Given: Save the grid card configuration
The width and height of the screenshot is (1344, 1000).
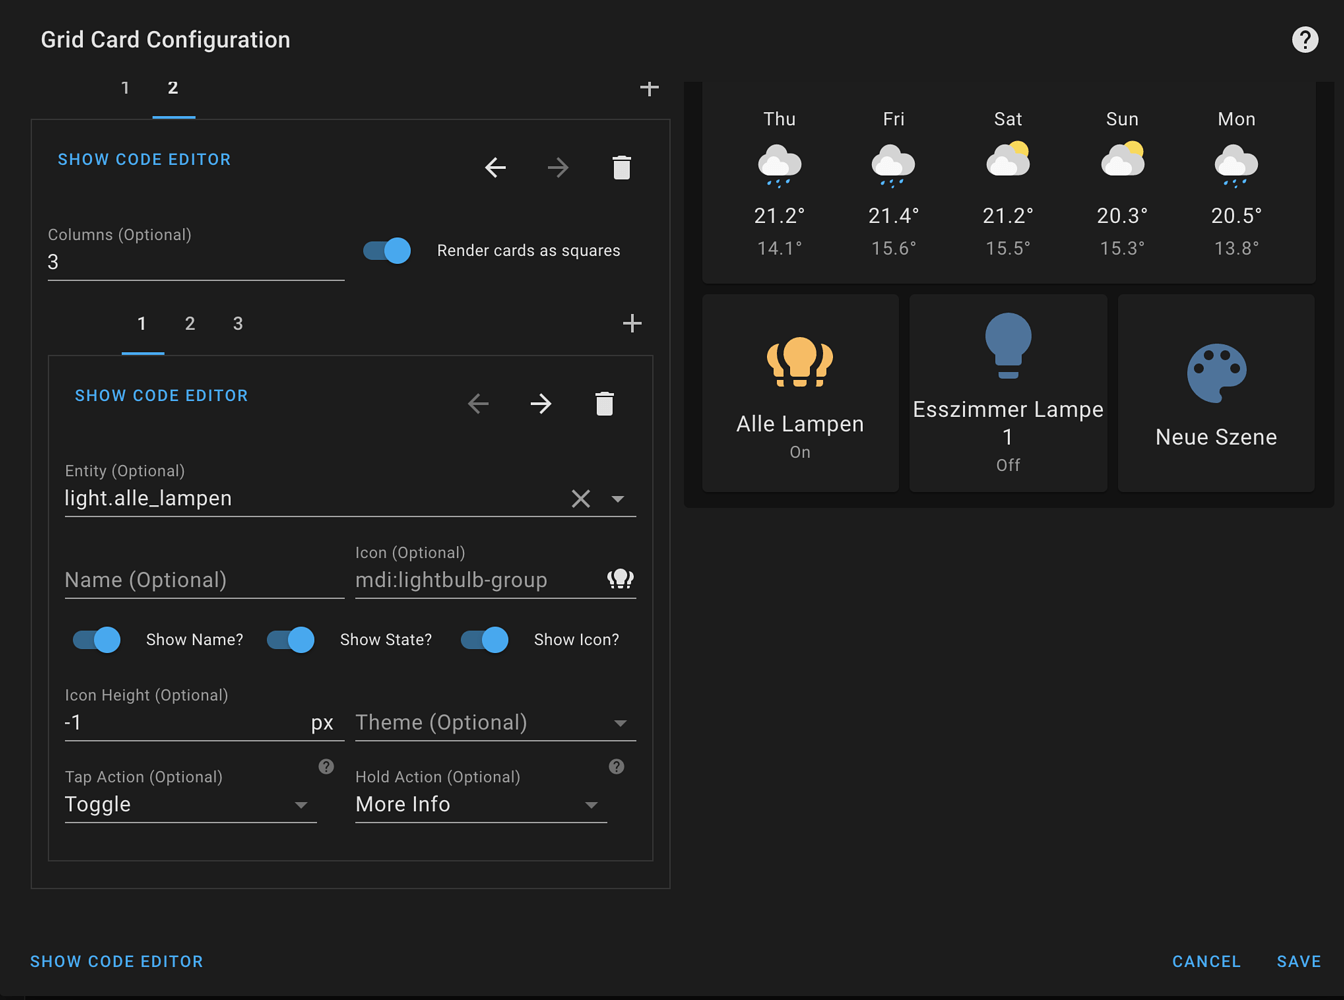Looking at the screenshot, I should click(x=1299, y=961).
